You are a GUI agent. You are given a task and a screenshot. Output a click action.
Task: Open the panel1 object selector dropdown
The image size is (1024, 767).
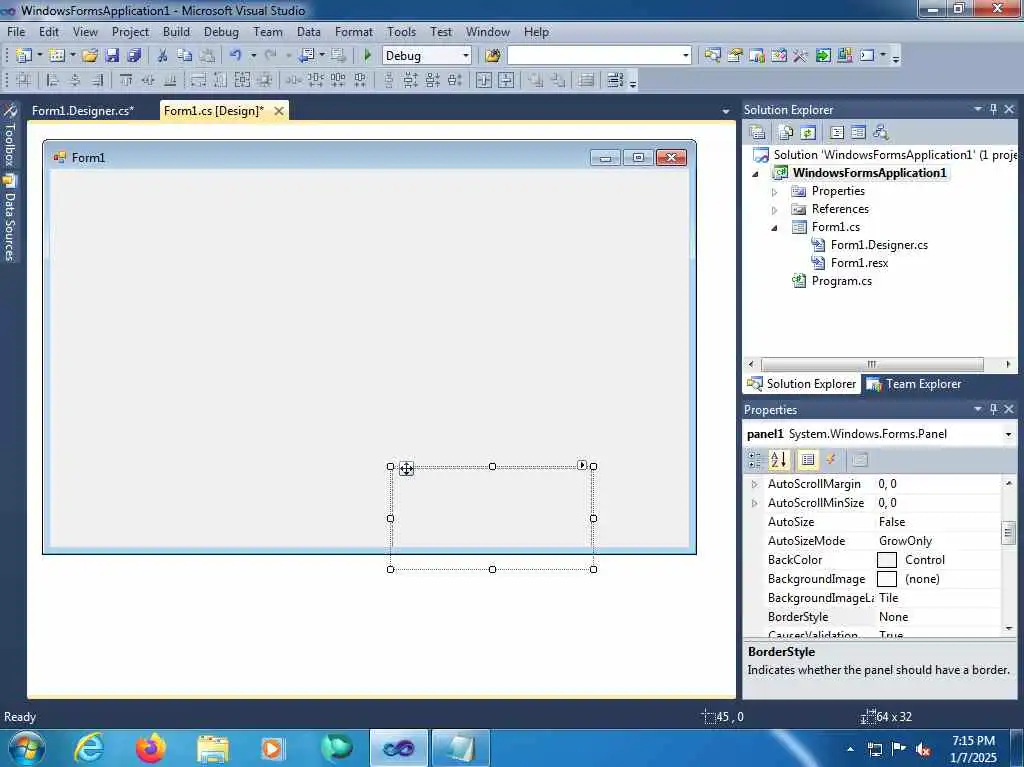pos(1008,434)
